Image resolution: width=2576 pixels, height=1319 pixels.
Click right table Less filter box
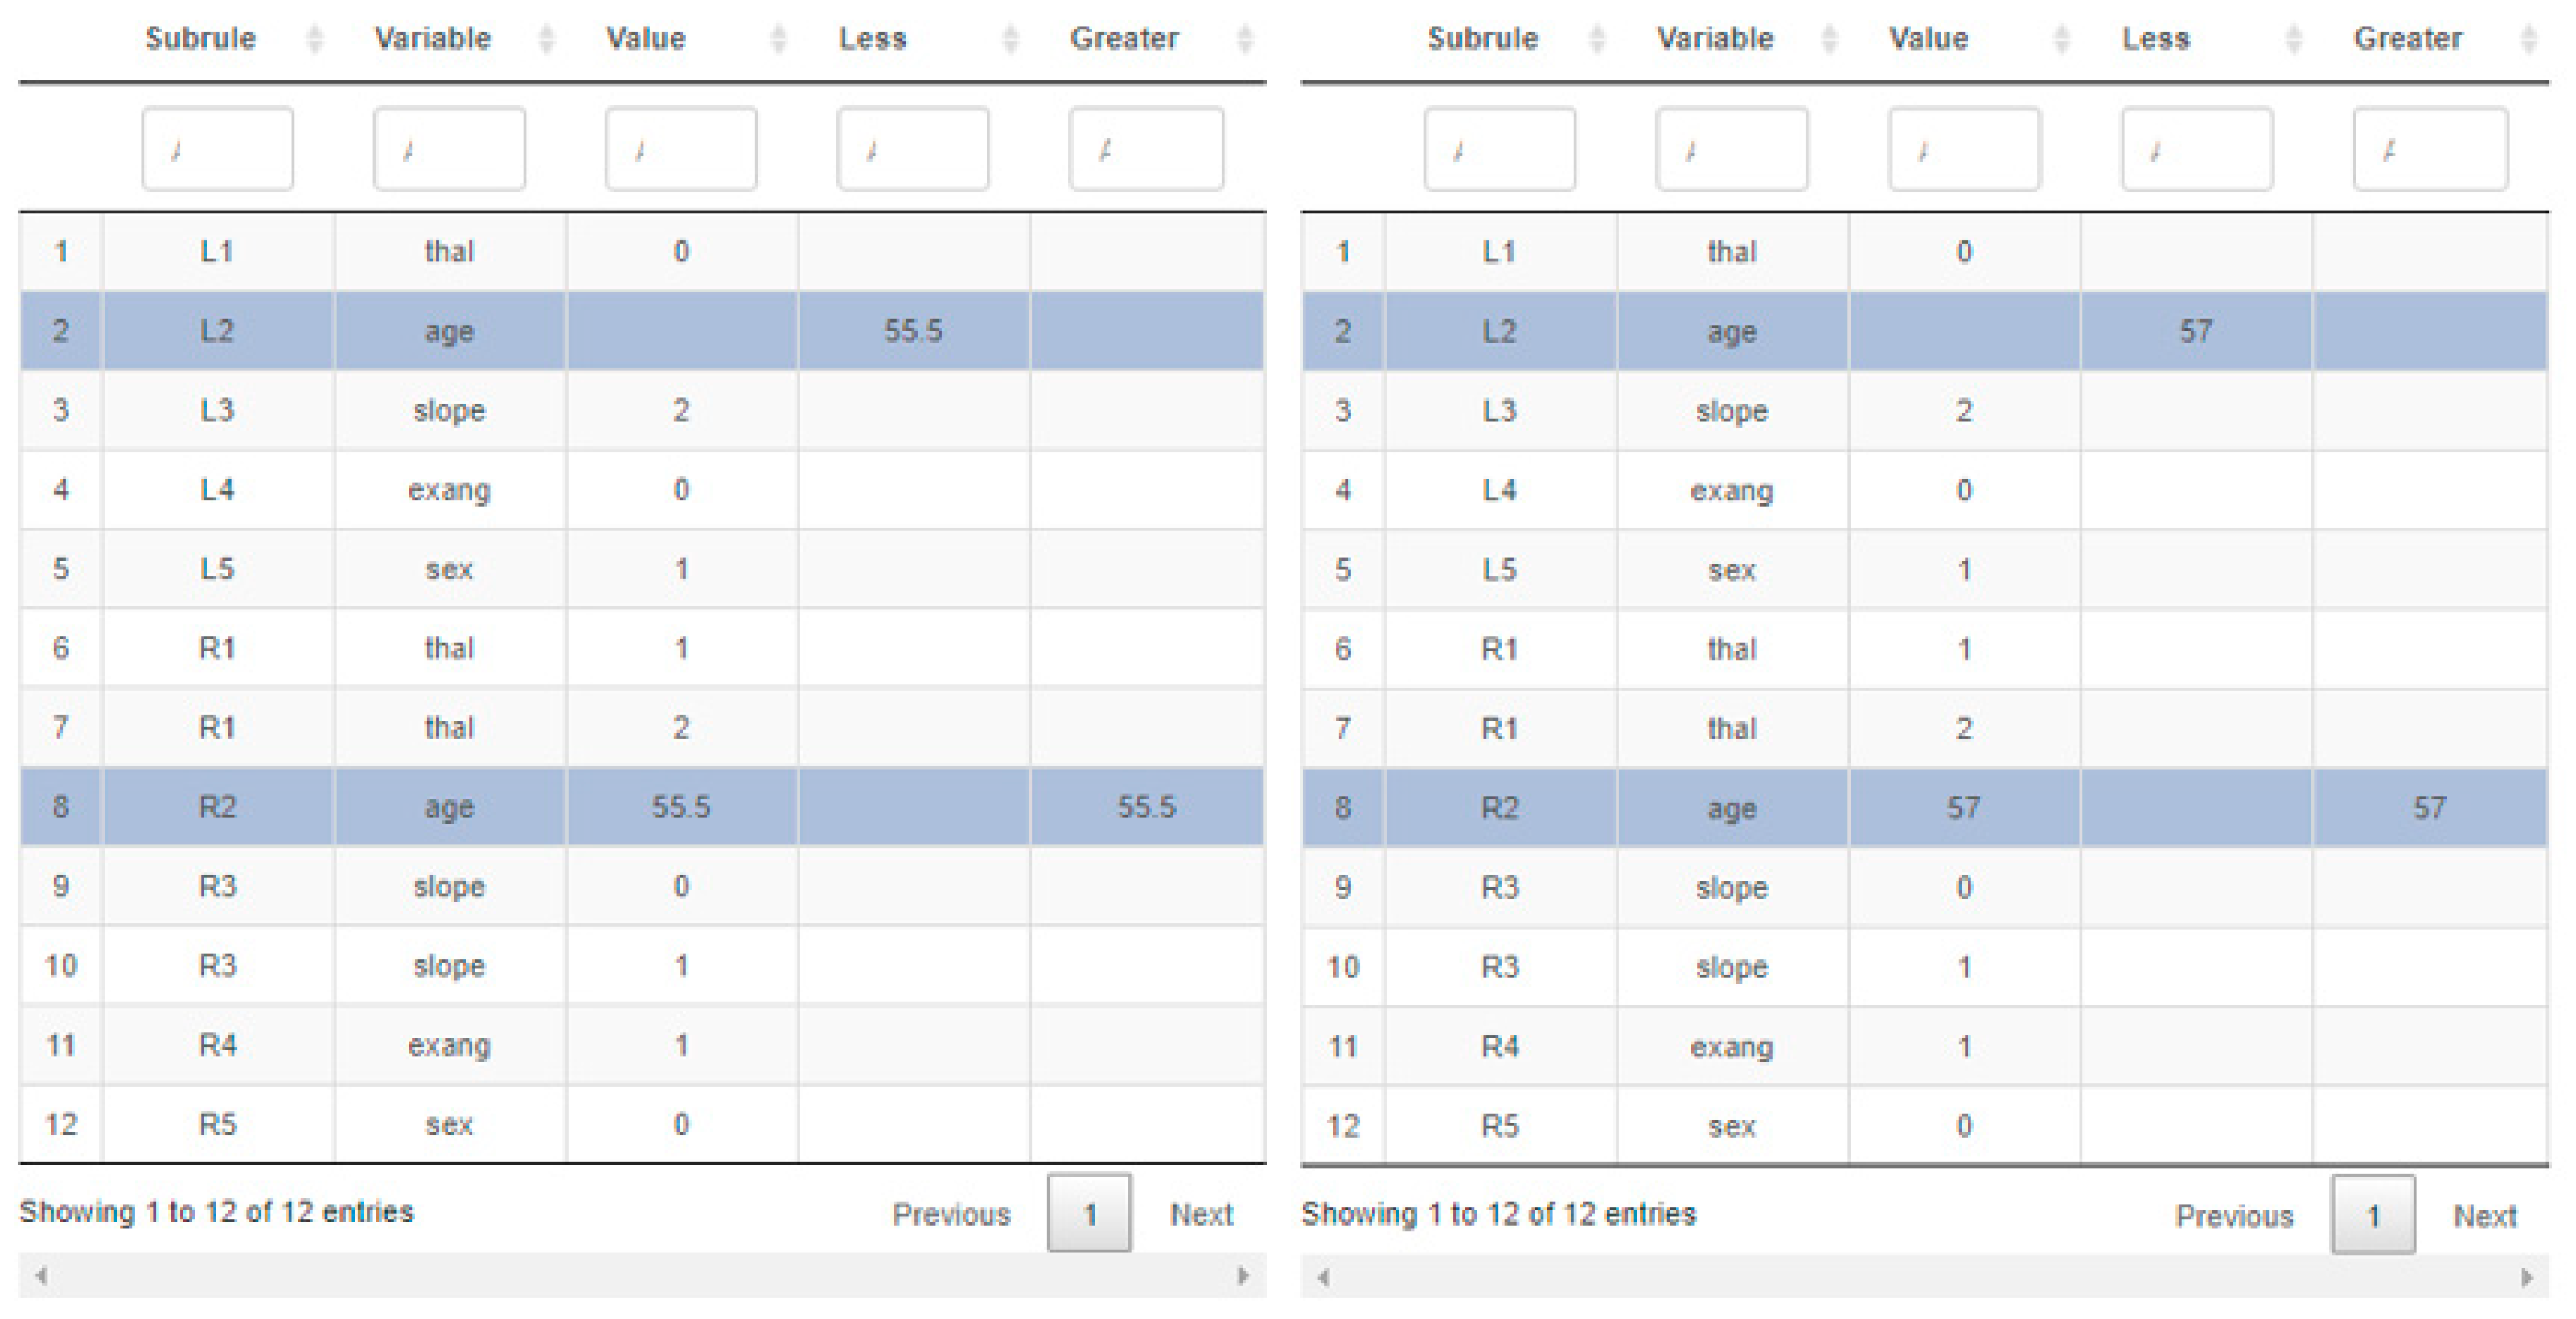(x=2197, y=149)
